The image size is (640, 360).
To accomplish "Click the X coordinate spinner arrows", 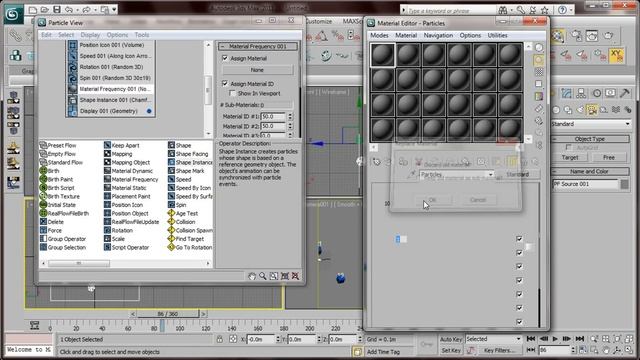I will point(278,339).
